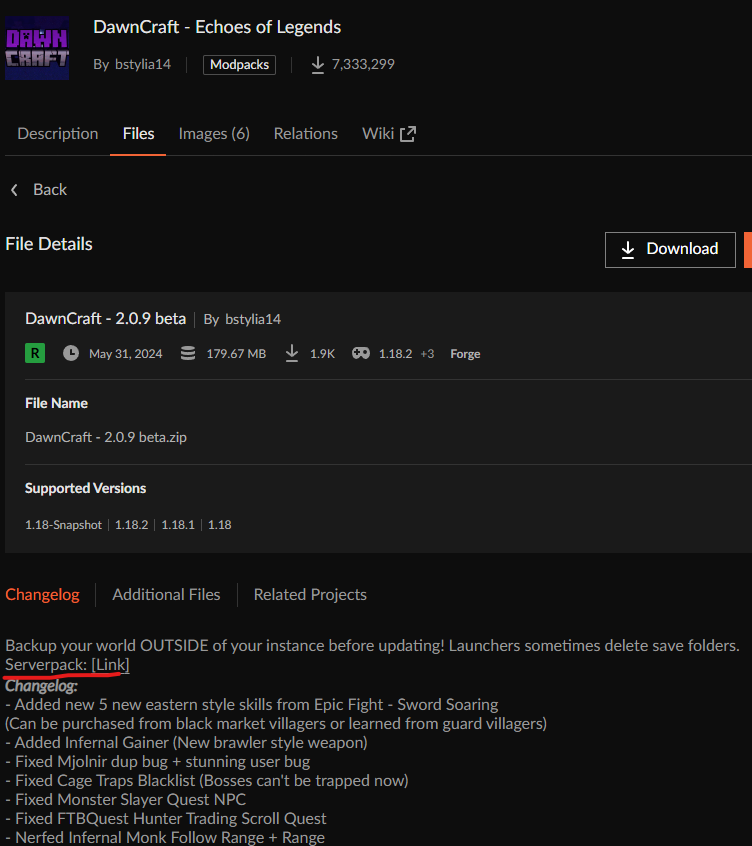Screen dimensions: 752x846
Task: Select the Backup your world warning text
Action: coord(372,645)
